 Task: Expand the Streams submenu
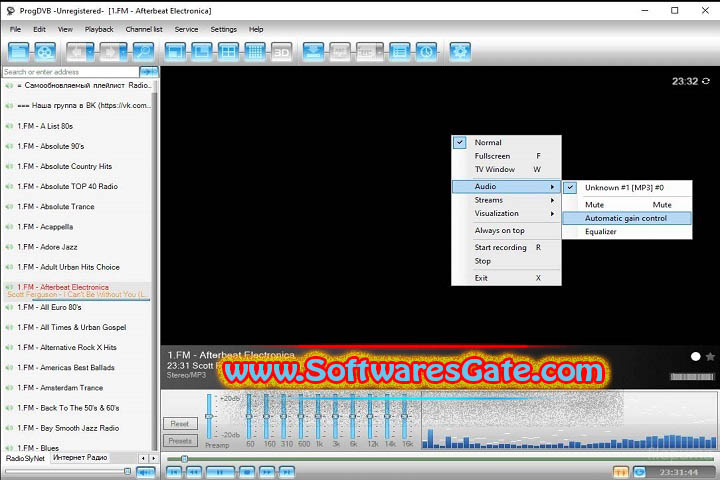point(506,200)
